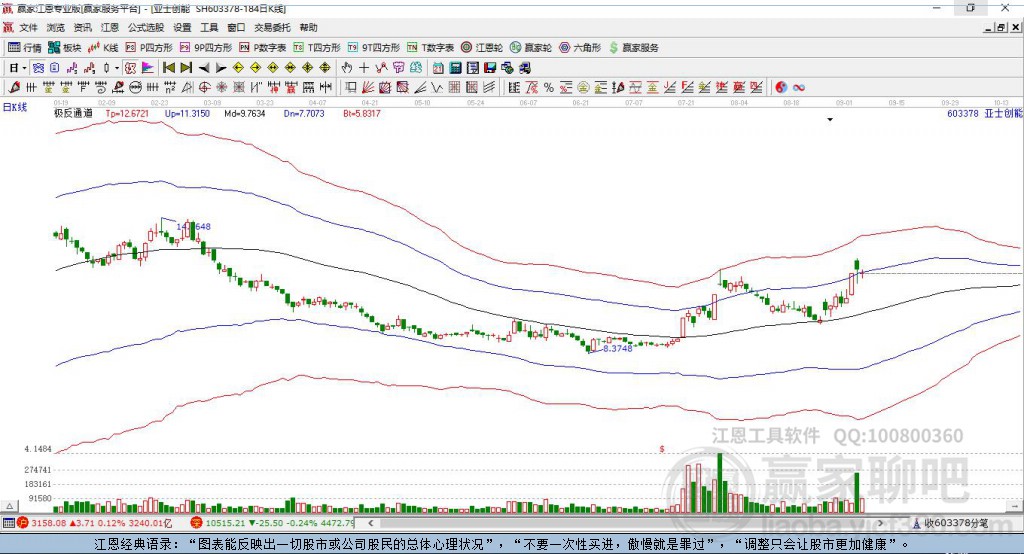Click the Tp=12.6721 value
The width and height of the screenshot is (1024, 554).
click(127, 113)
